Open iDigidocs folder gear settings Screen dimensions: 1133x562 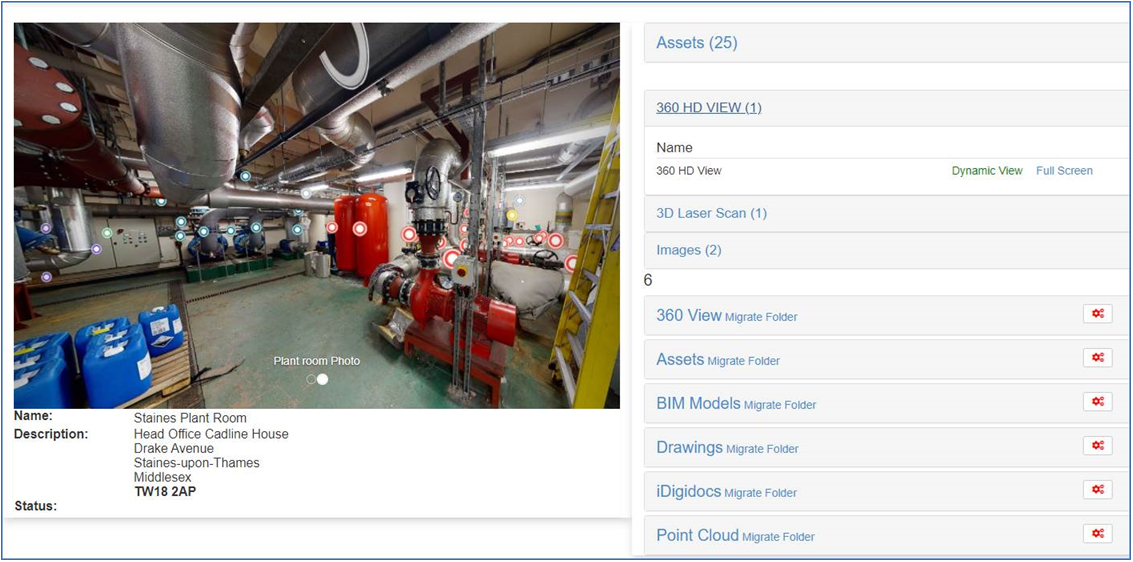coord(1098,490)
